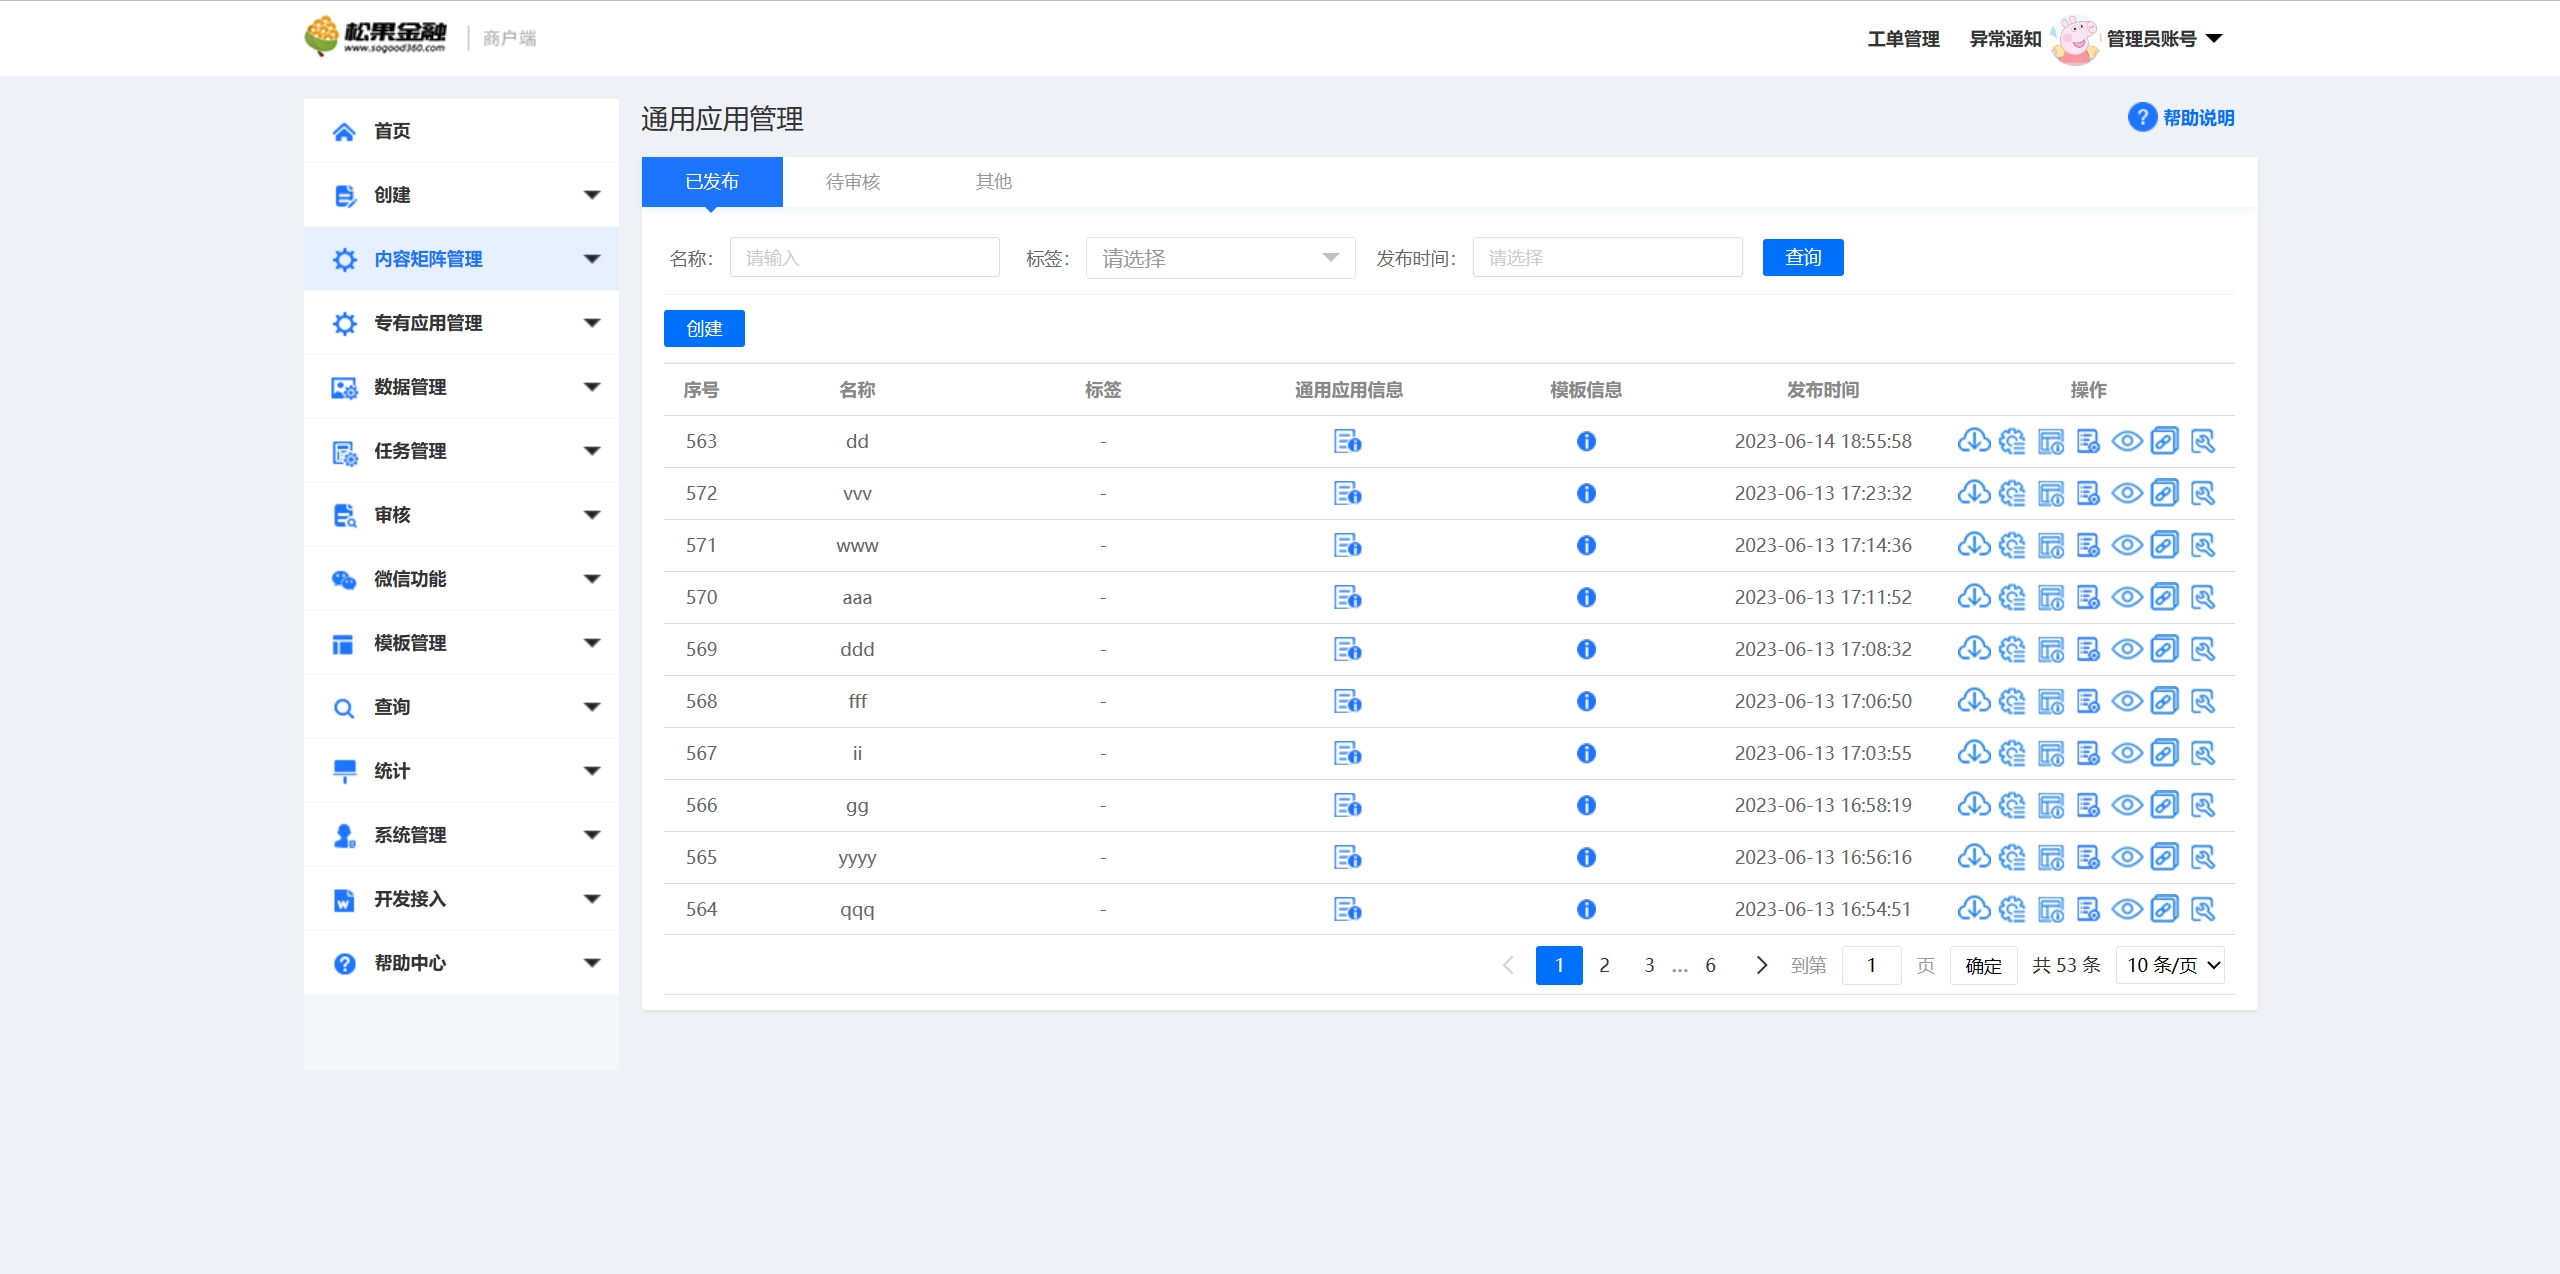This screenshot has height=1274, width=2560.
Task: Click the blue help question mark icon
Action: [x=2141, y=117]
